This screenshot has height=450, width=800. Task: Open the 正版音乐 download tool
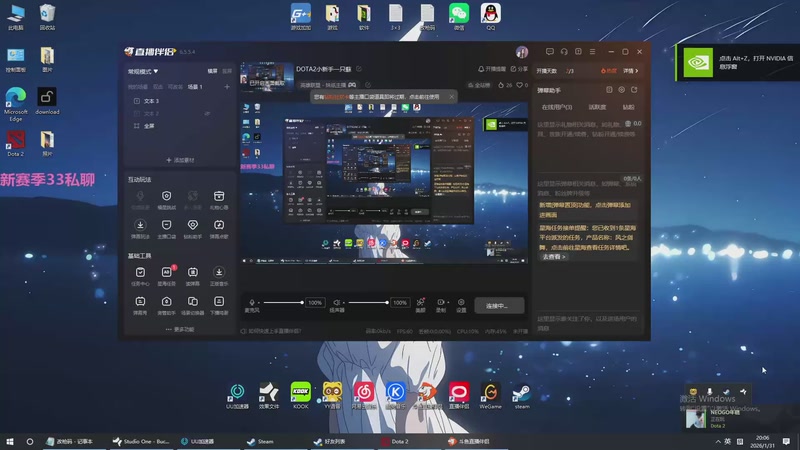pyautogui.click(x=219, y=276)
